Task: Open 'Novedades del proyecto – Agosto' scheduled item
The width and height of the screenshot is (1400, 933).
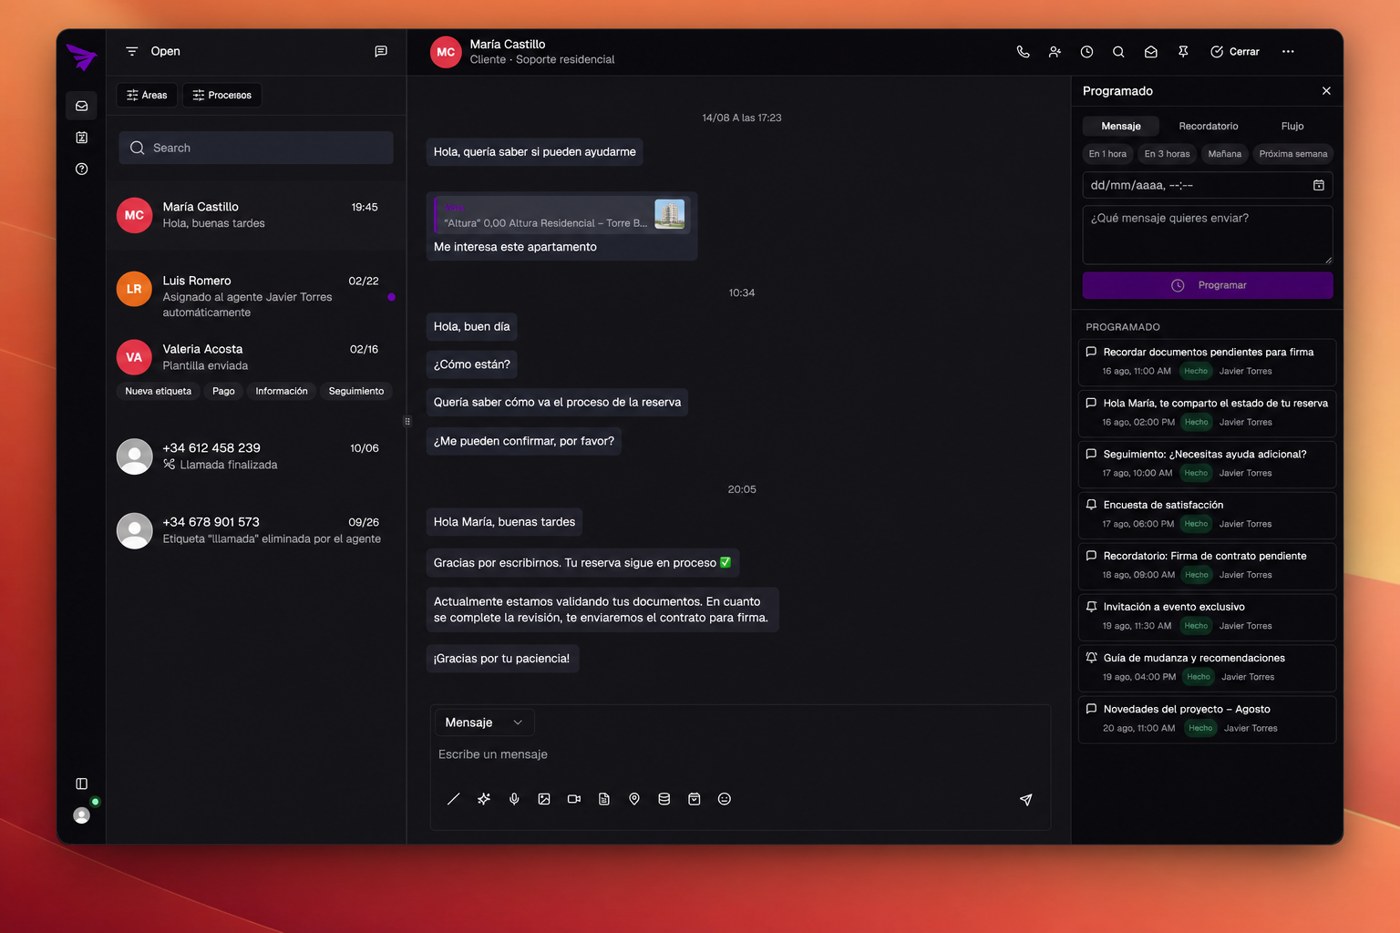Action: pos(1207,718)
